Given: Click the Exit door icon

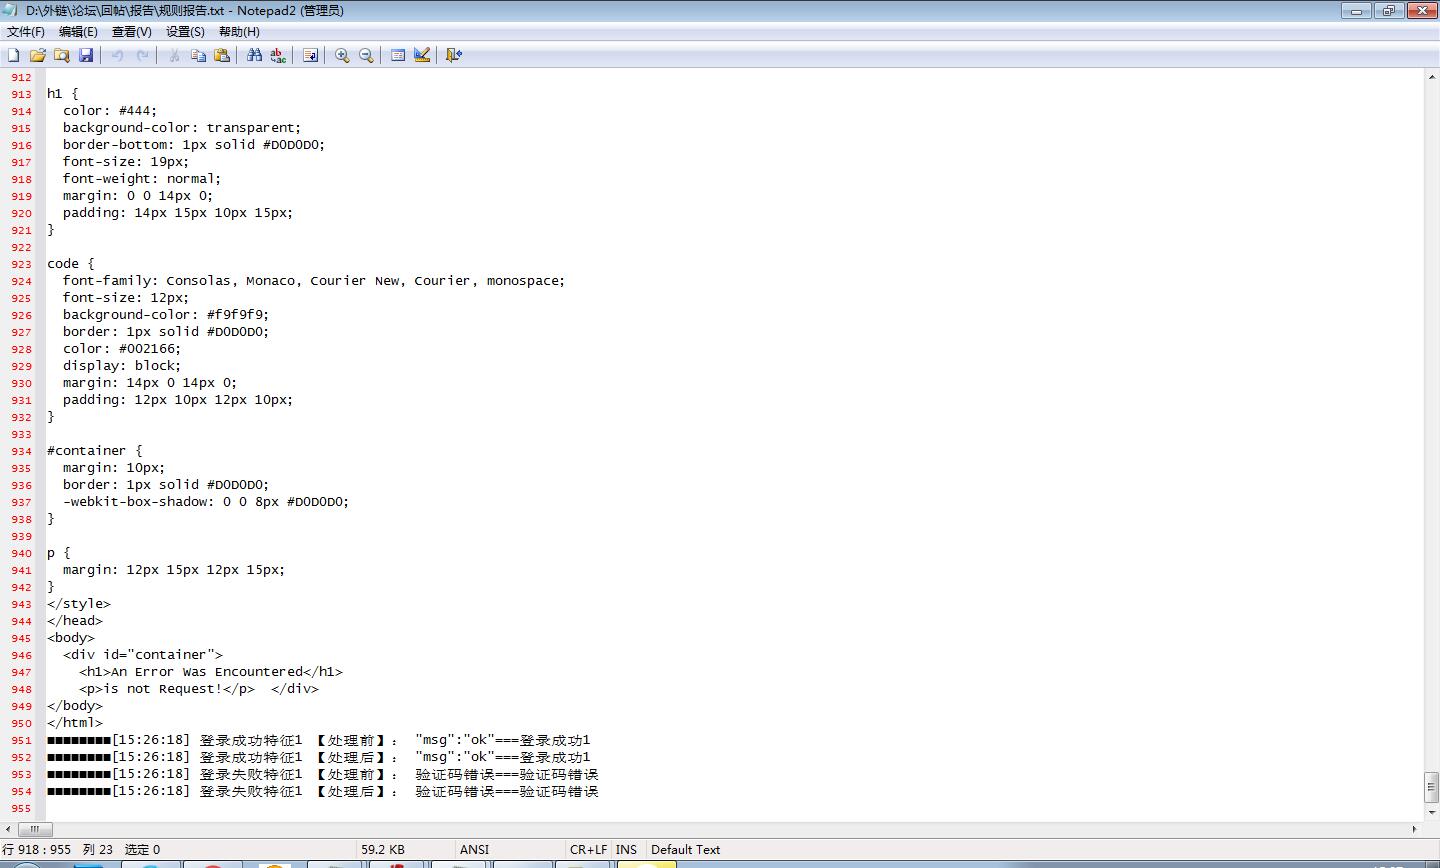Looking at the screenshot, I should (x=453, y=55).
